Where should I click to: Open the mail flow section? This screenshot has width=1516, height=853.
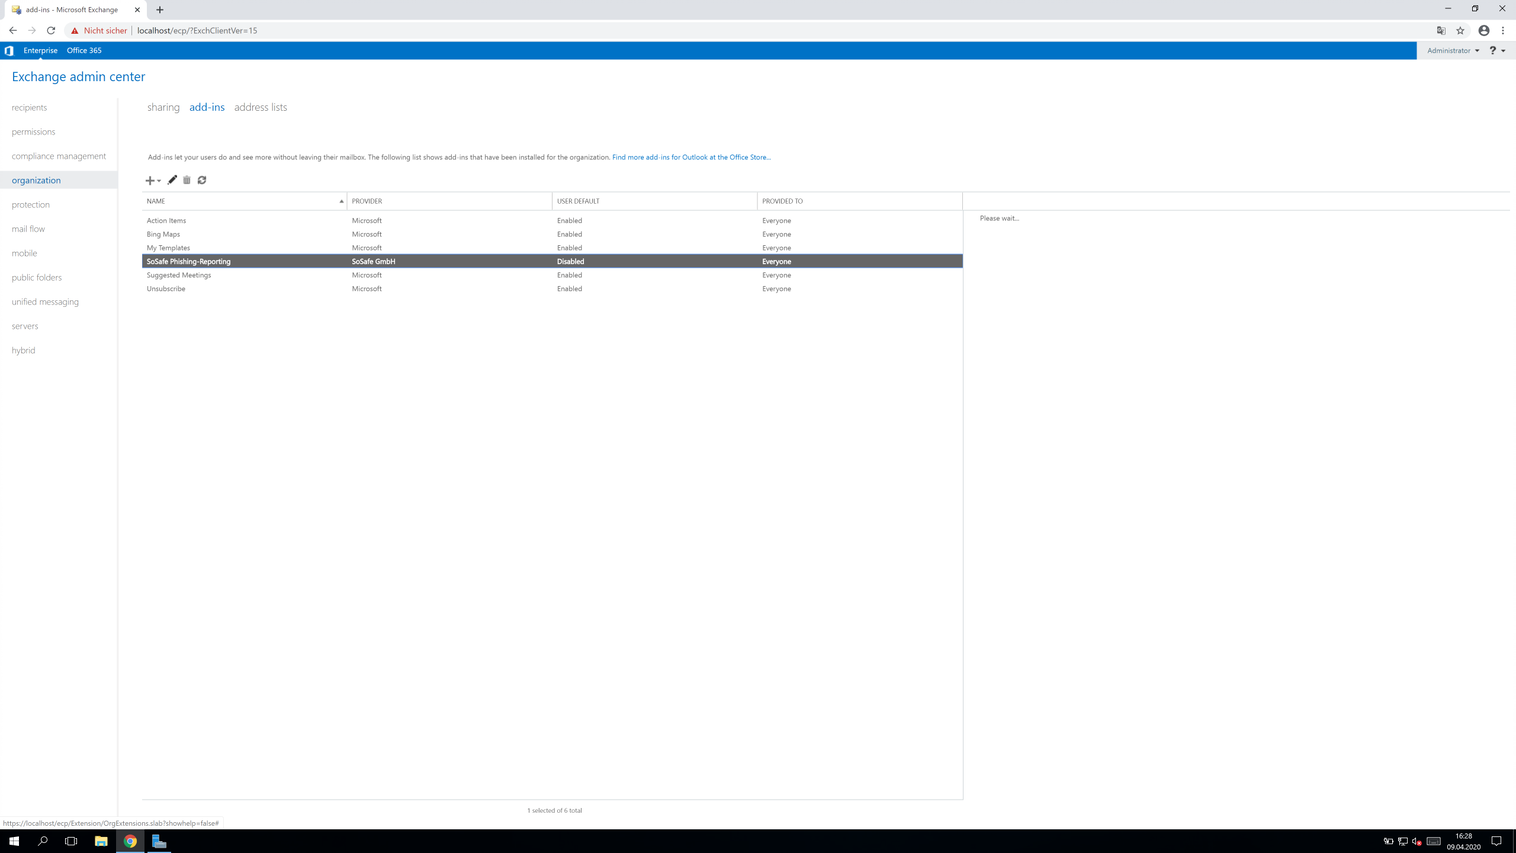tap(28, 229)
